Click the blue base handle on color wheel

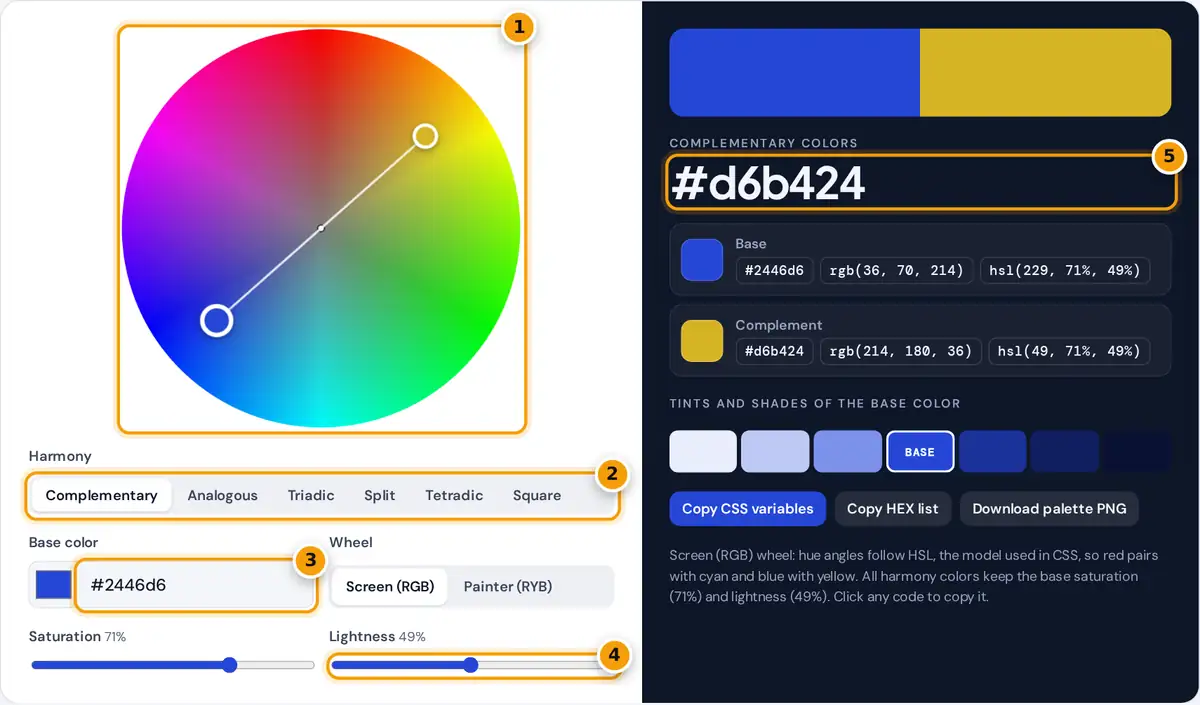tap(217, 320)
